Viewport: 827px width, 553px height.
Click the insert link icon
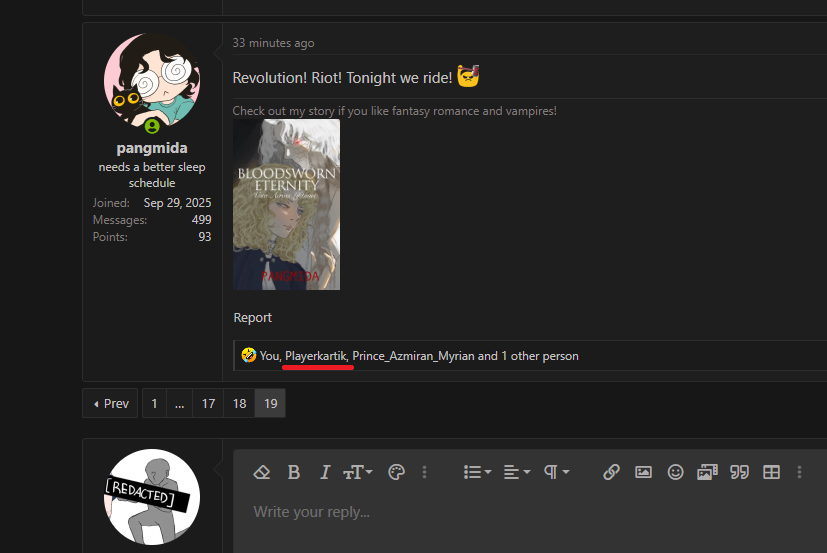(611, 472)
